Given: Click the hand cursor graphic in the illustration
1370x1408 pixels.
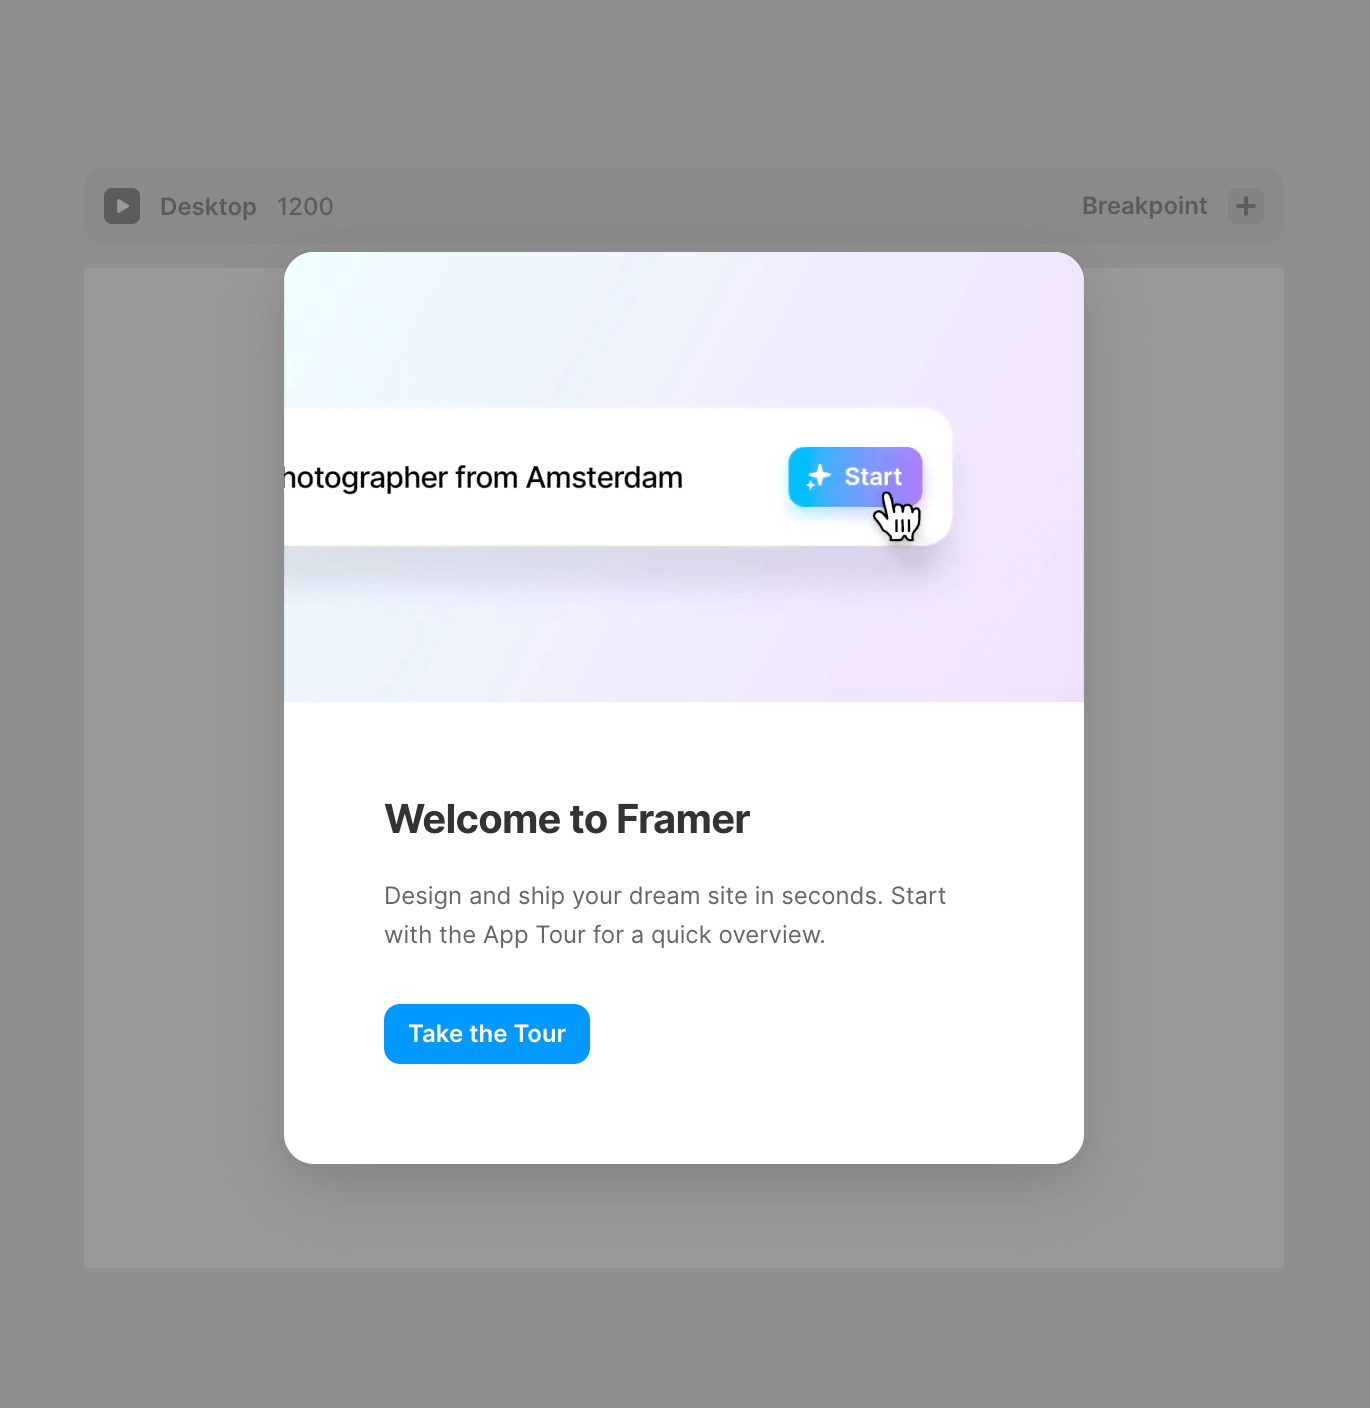Looking at the screenshot, I should coord(897,517).
